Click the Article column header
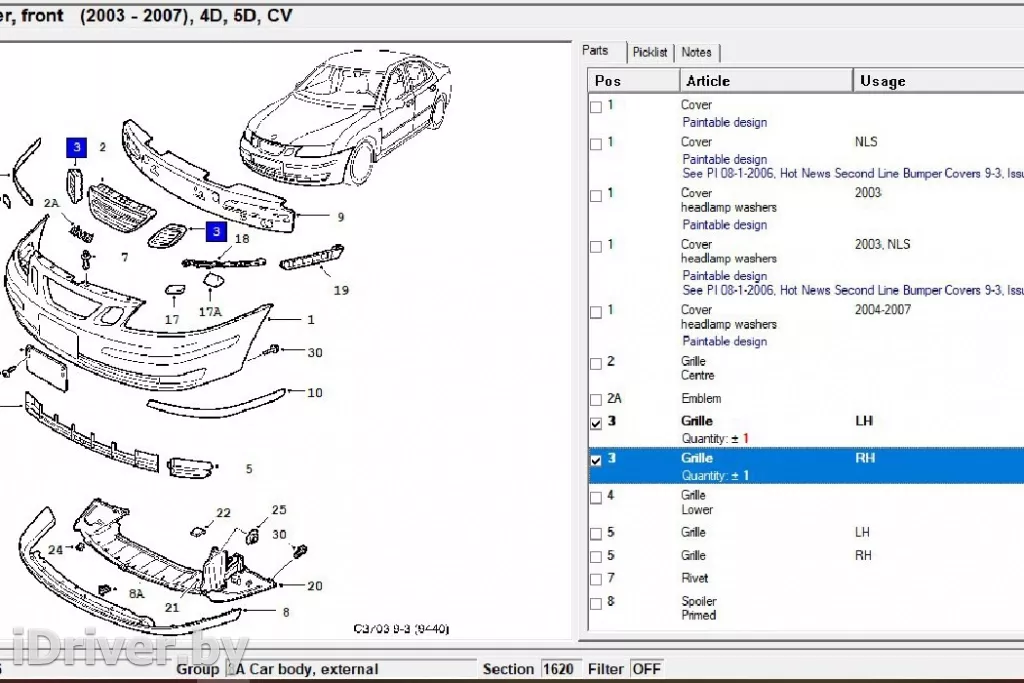The height and width of the screenshot is (683, 1024). (x=766, y=81)
